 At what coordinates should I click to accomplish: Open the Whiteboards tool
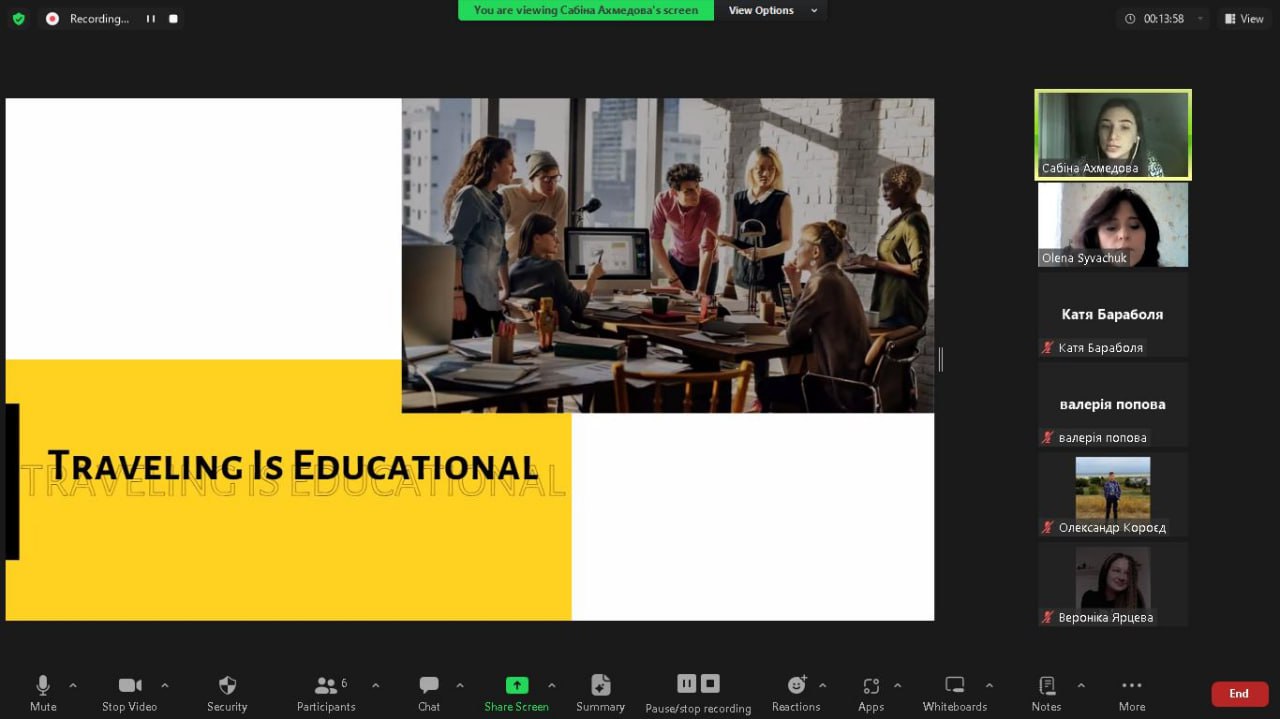pos(954,693)
